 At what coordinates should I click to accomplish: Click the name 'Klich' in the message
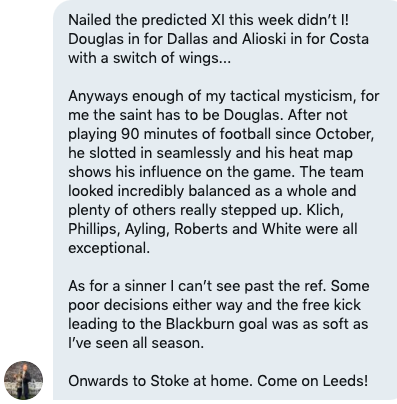coord(322,210)
